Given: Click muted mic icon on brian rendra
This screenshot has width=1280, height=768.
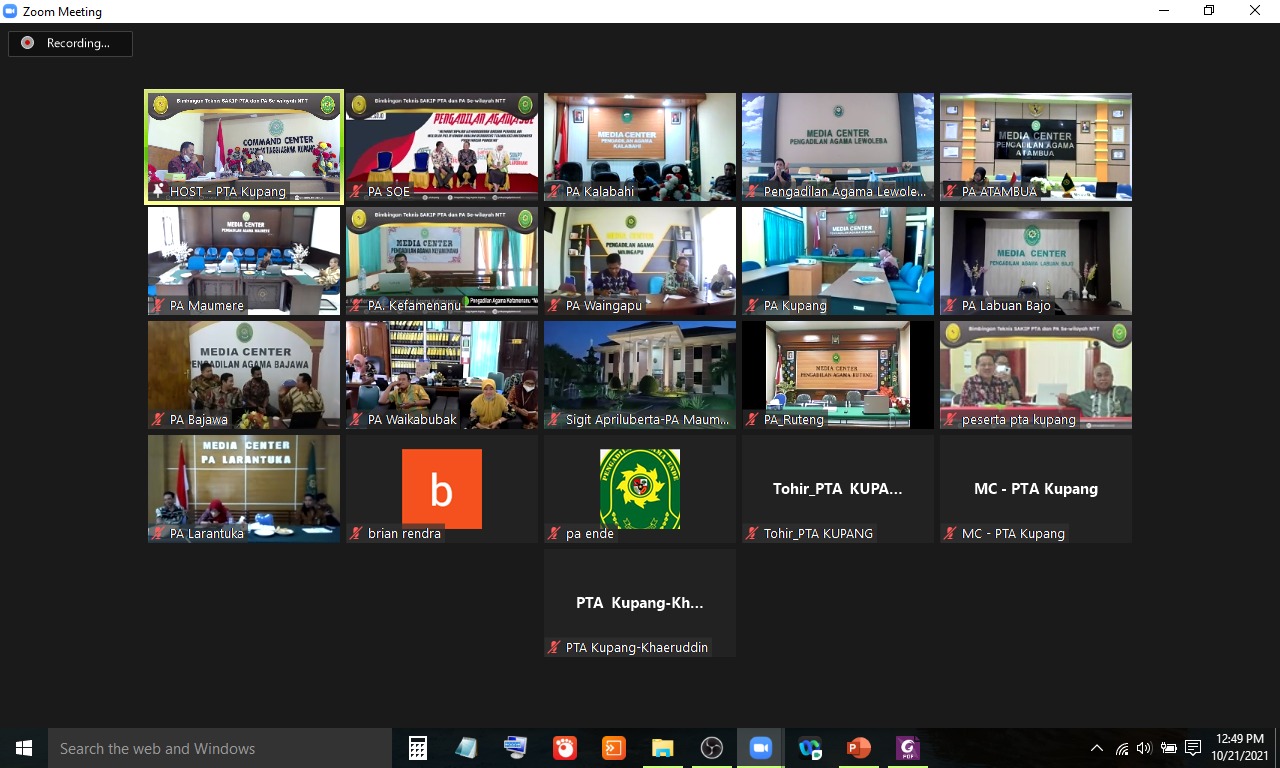Looking at the screenshot, I should (356, 534).
